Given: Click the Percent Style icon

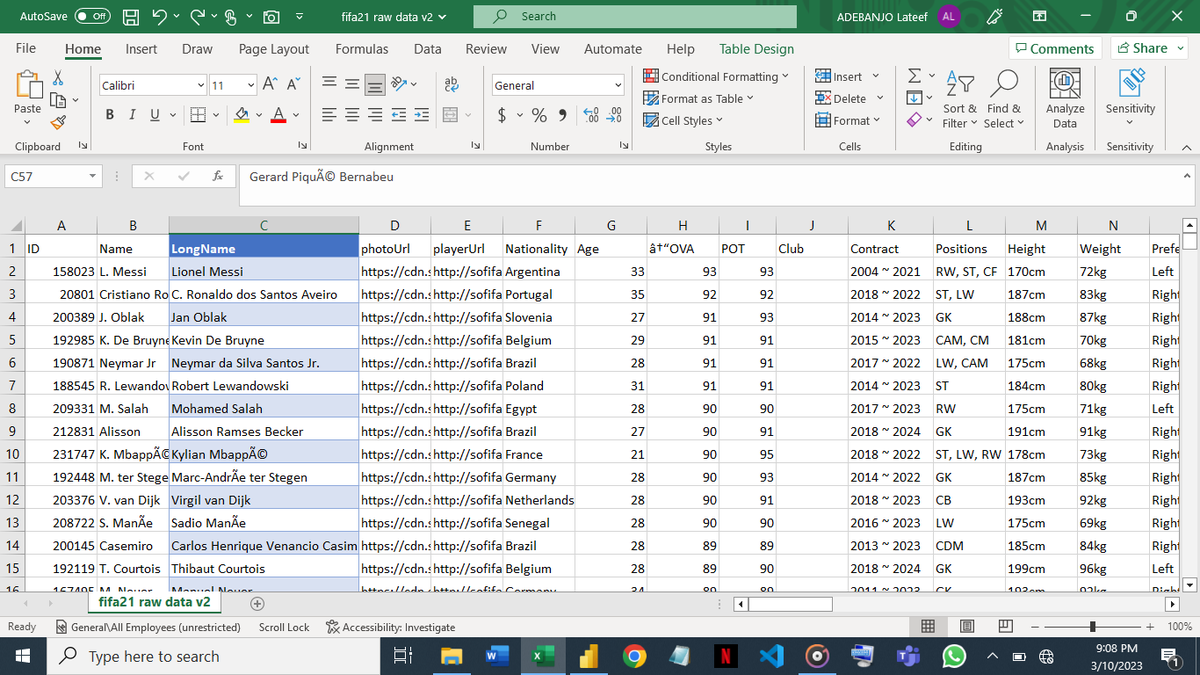Looking at the screenshot, I should [537, 114].
